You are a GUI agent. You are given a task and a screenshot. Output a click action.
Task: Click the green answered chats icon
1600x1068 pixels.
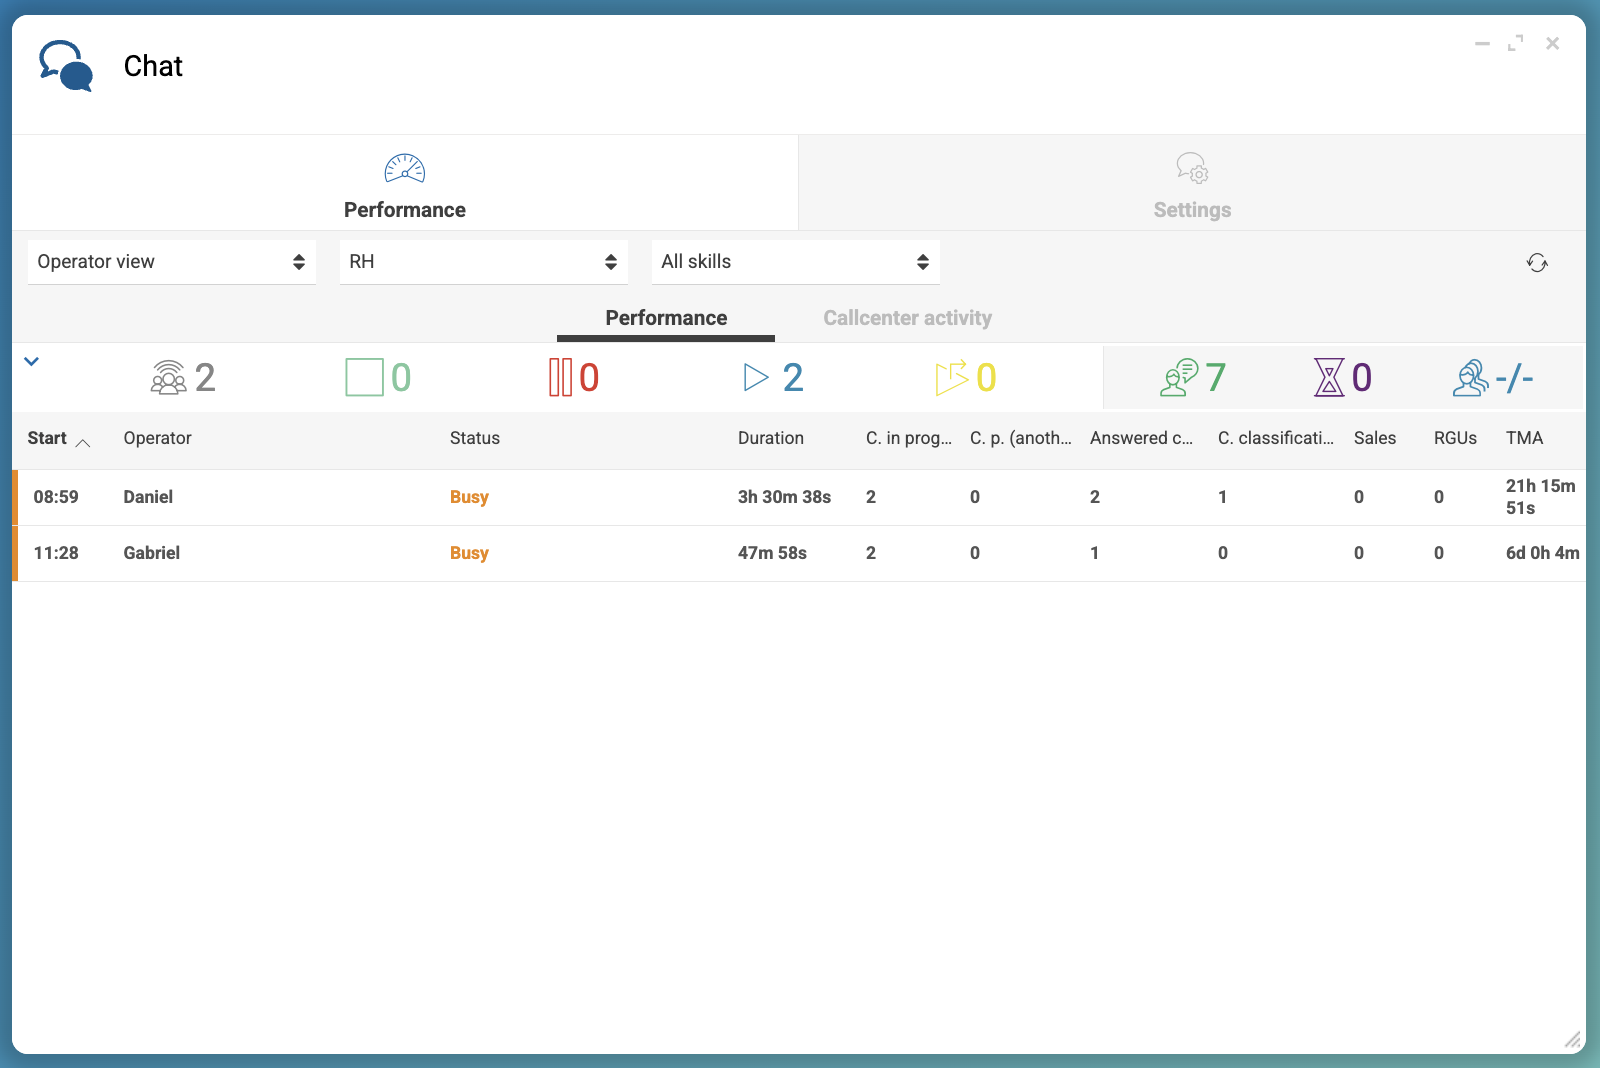pyautogui.click(x=1179, y=377)
